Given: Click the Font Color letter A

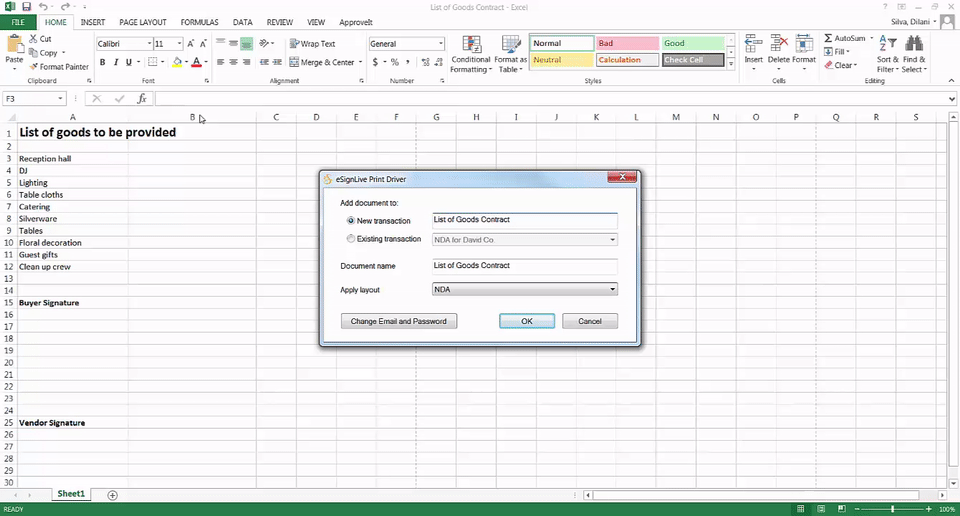Looking at the screenshot, I should (x=197, y=62).
